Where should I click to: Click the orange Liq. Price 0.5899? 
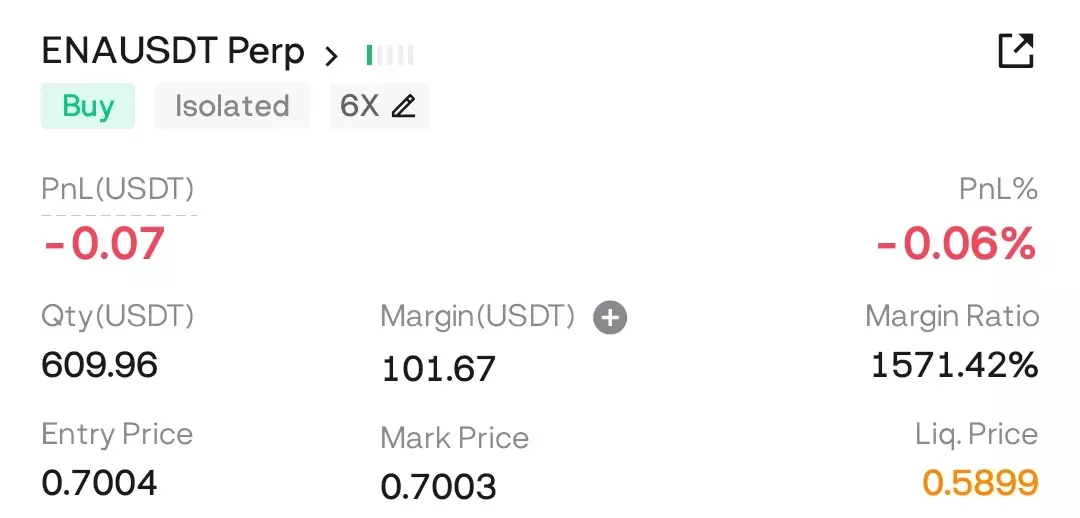(x=980, y=482)
